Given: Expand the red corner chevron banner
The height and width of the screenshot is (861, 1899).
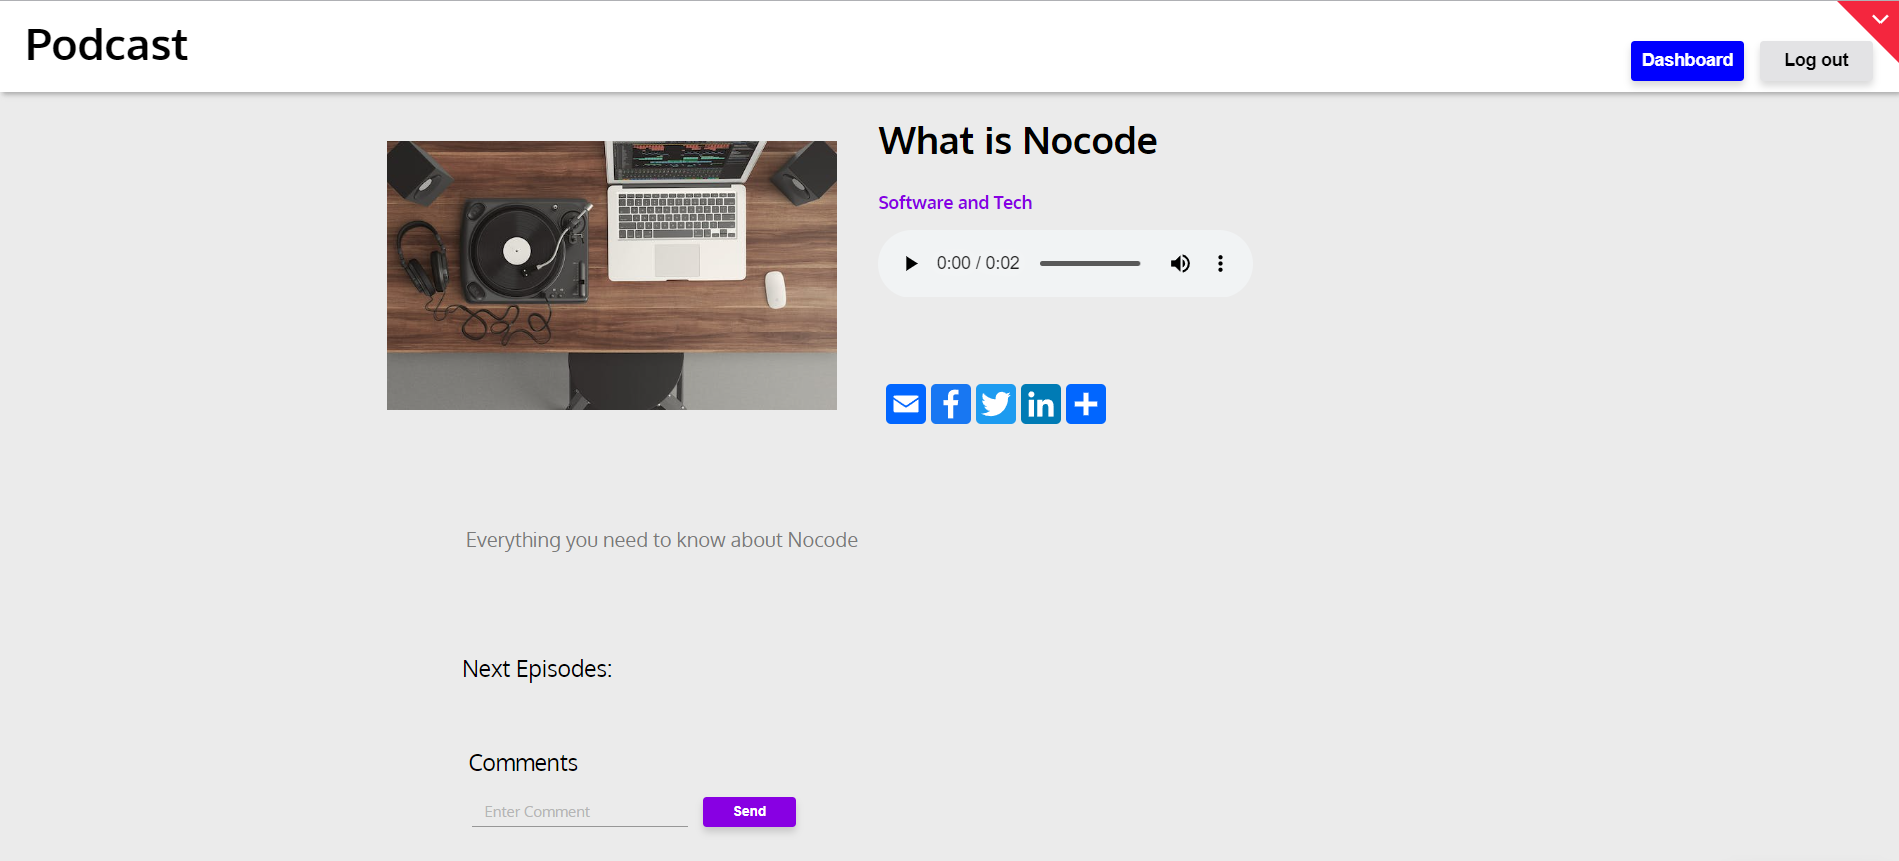Looking at the screenshot, I should 1878,20.
